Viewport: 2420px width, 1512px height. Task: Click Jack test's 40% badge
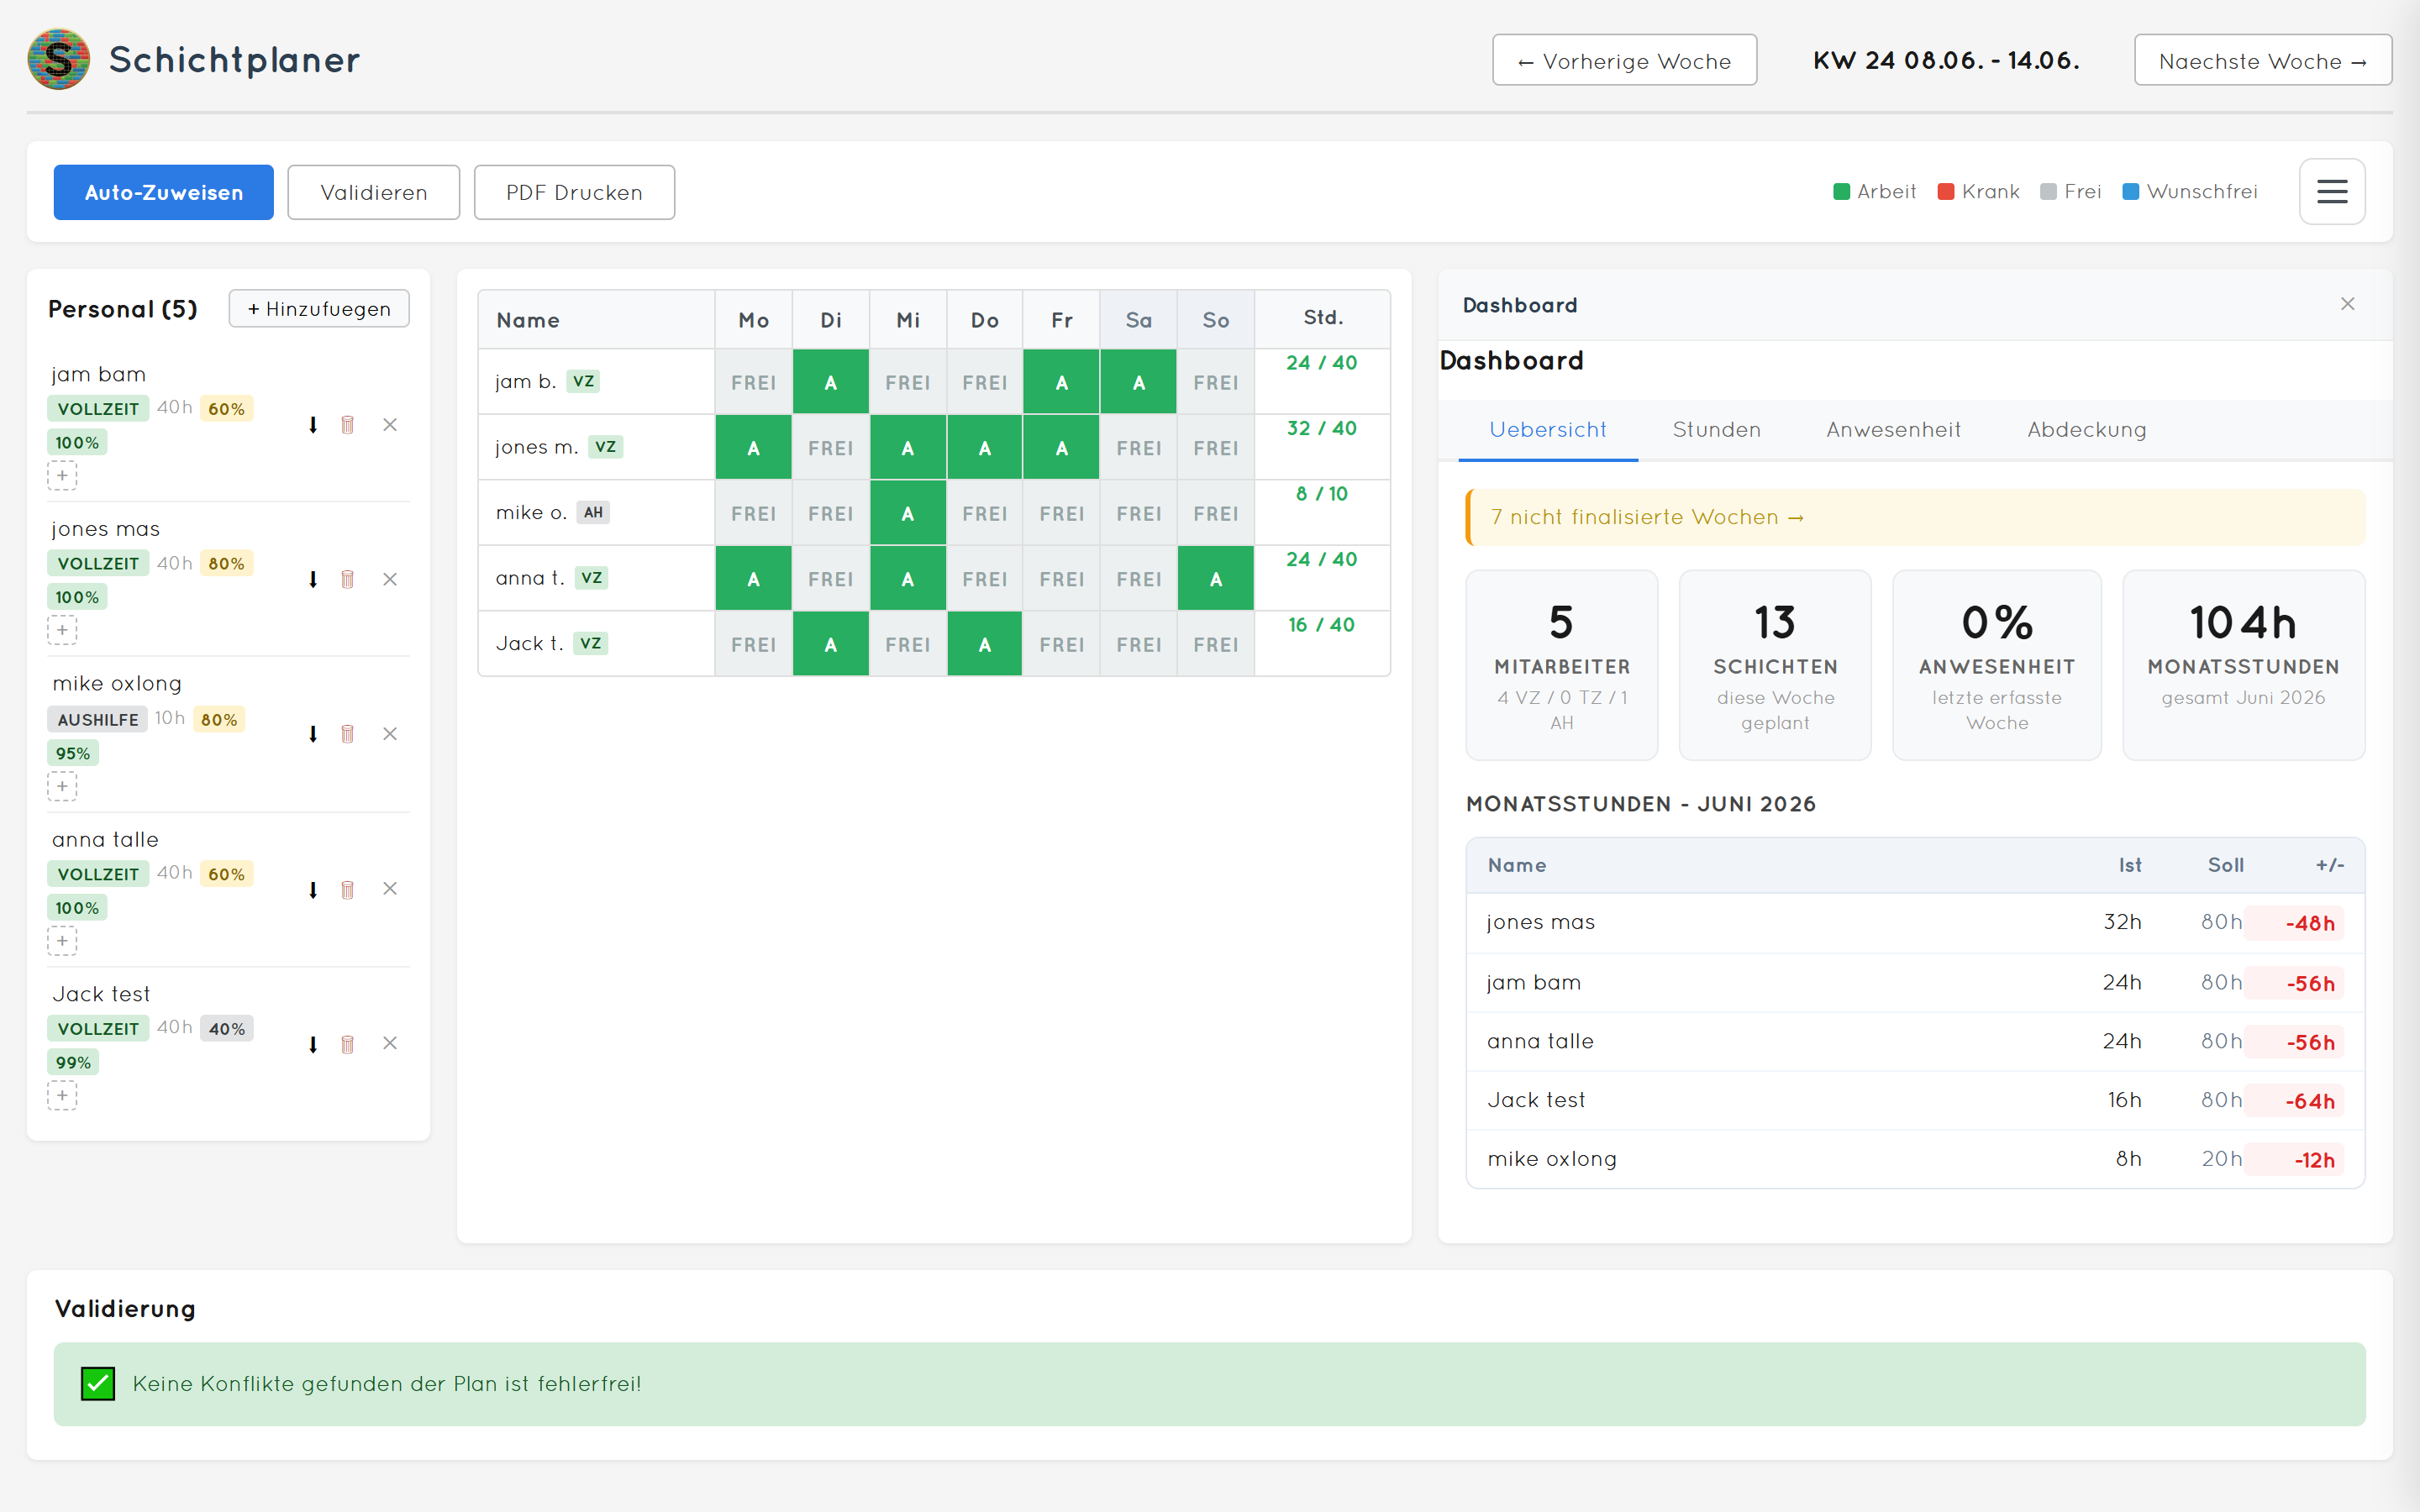pos(226,1028)
